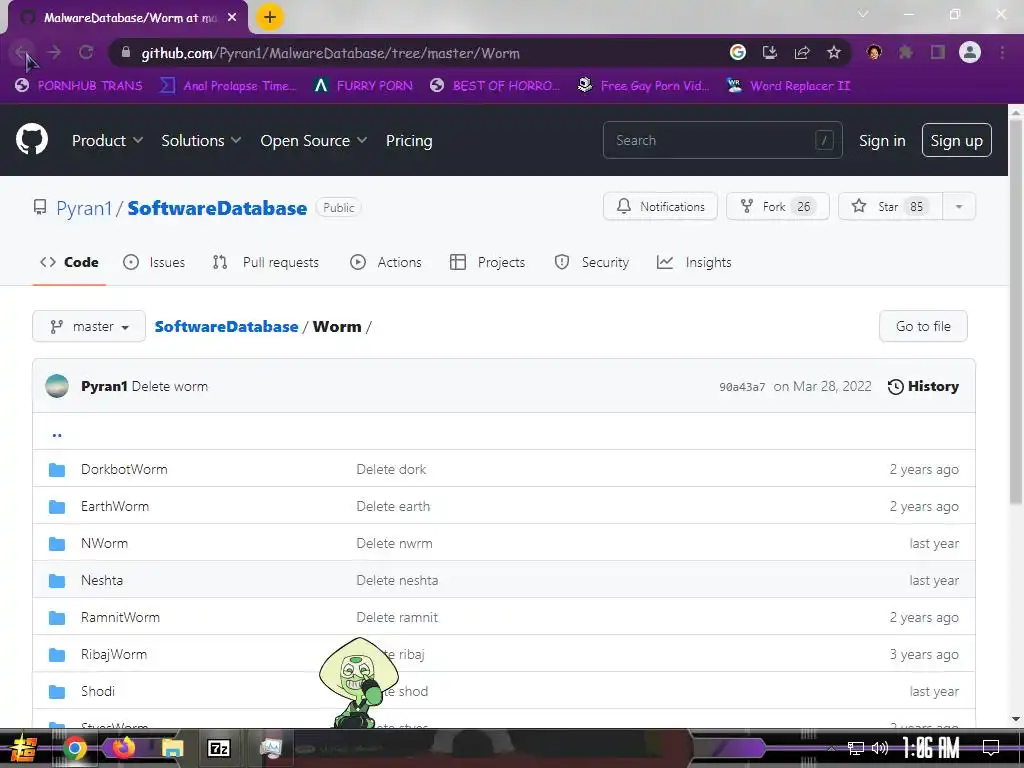Click the share page icon in the address bar
Viewport: 1024px width, 768px height.
click(x=802, y=52)
